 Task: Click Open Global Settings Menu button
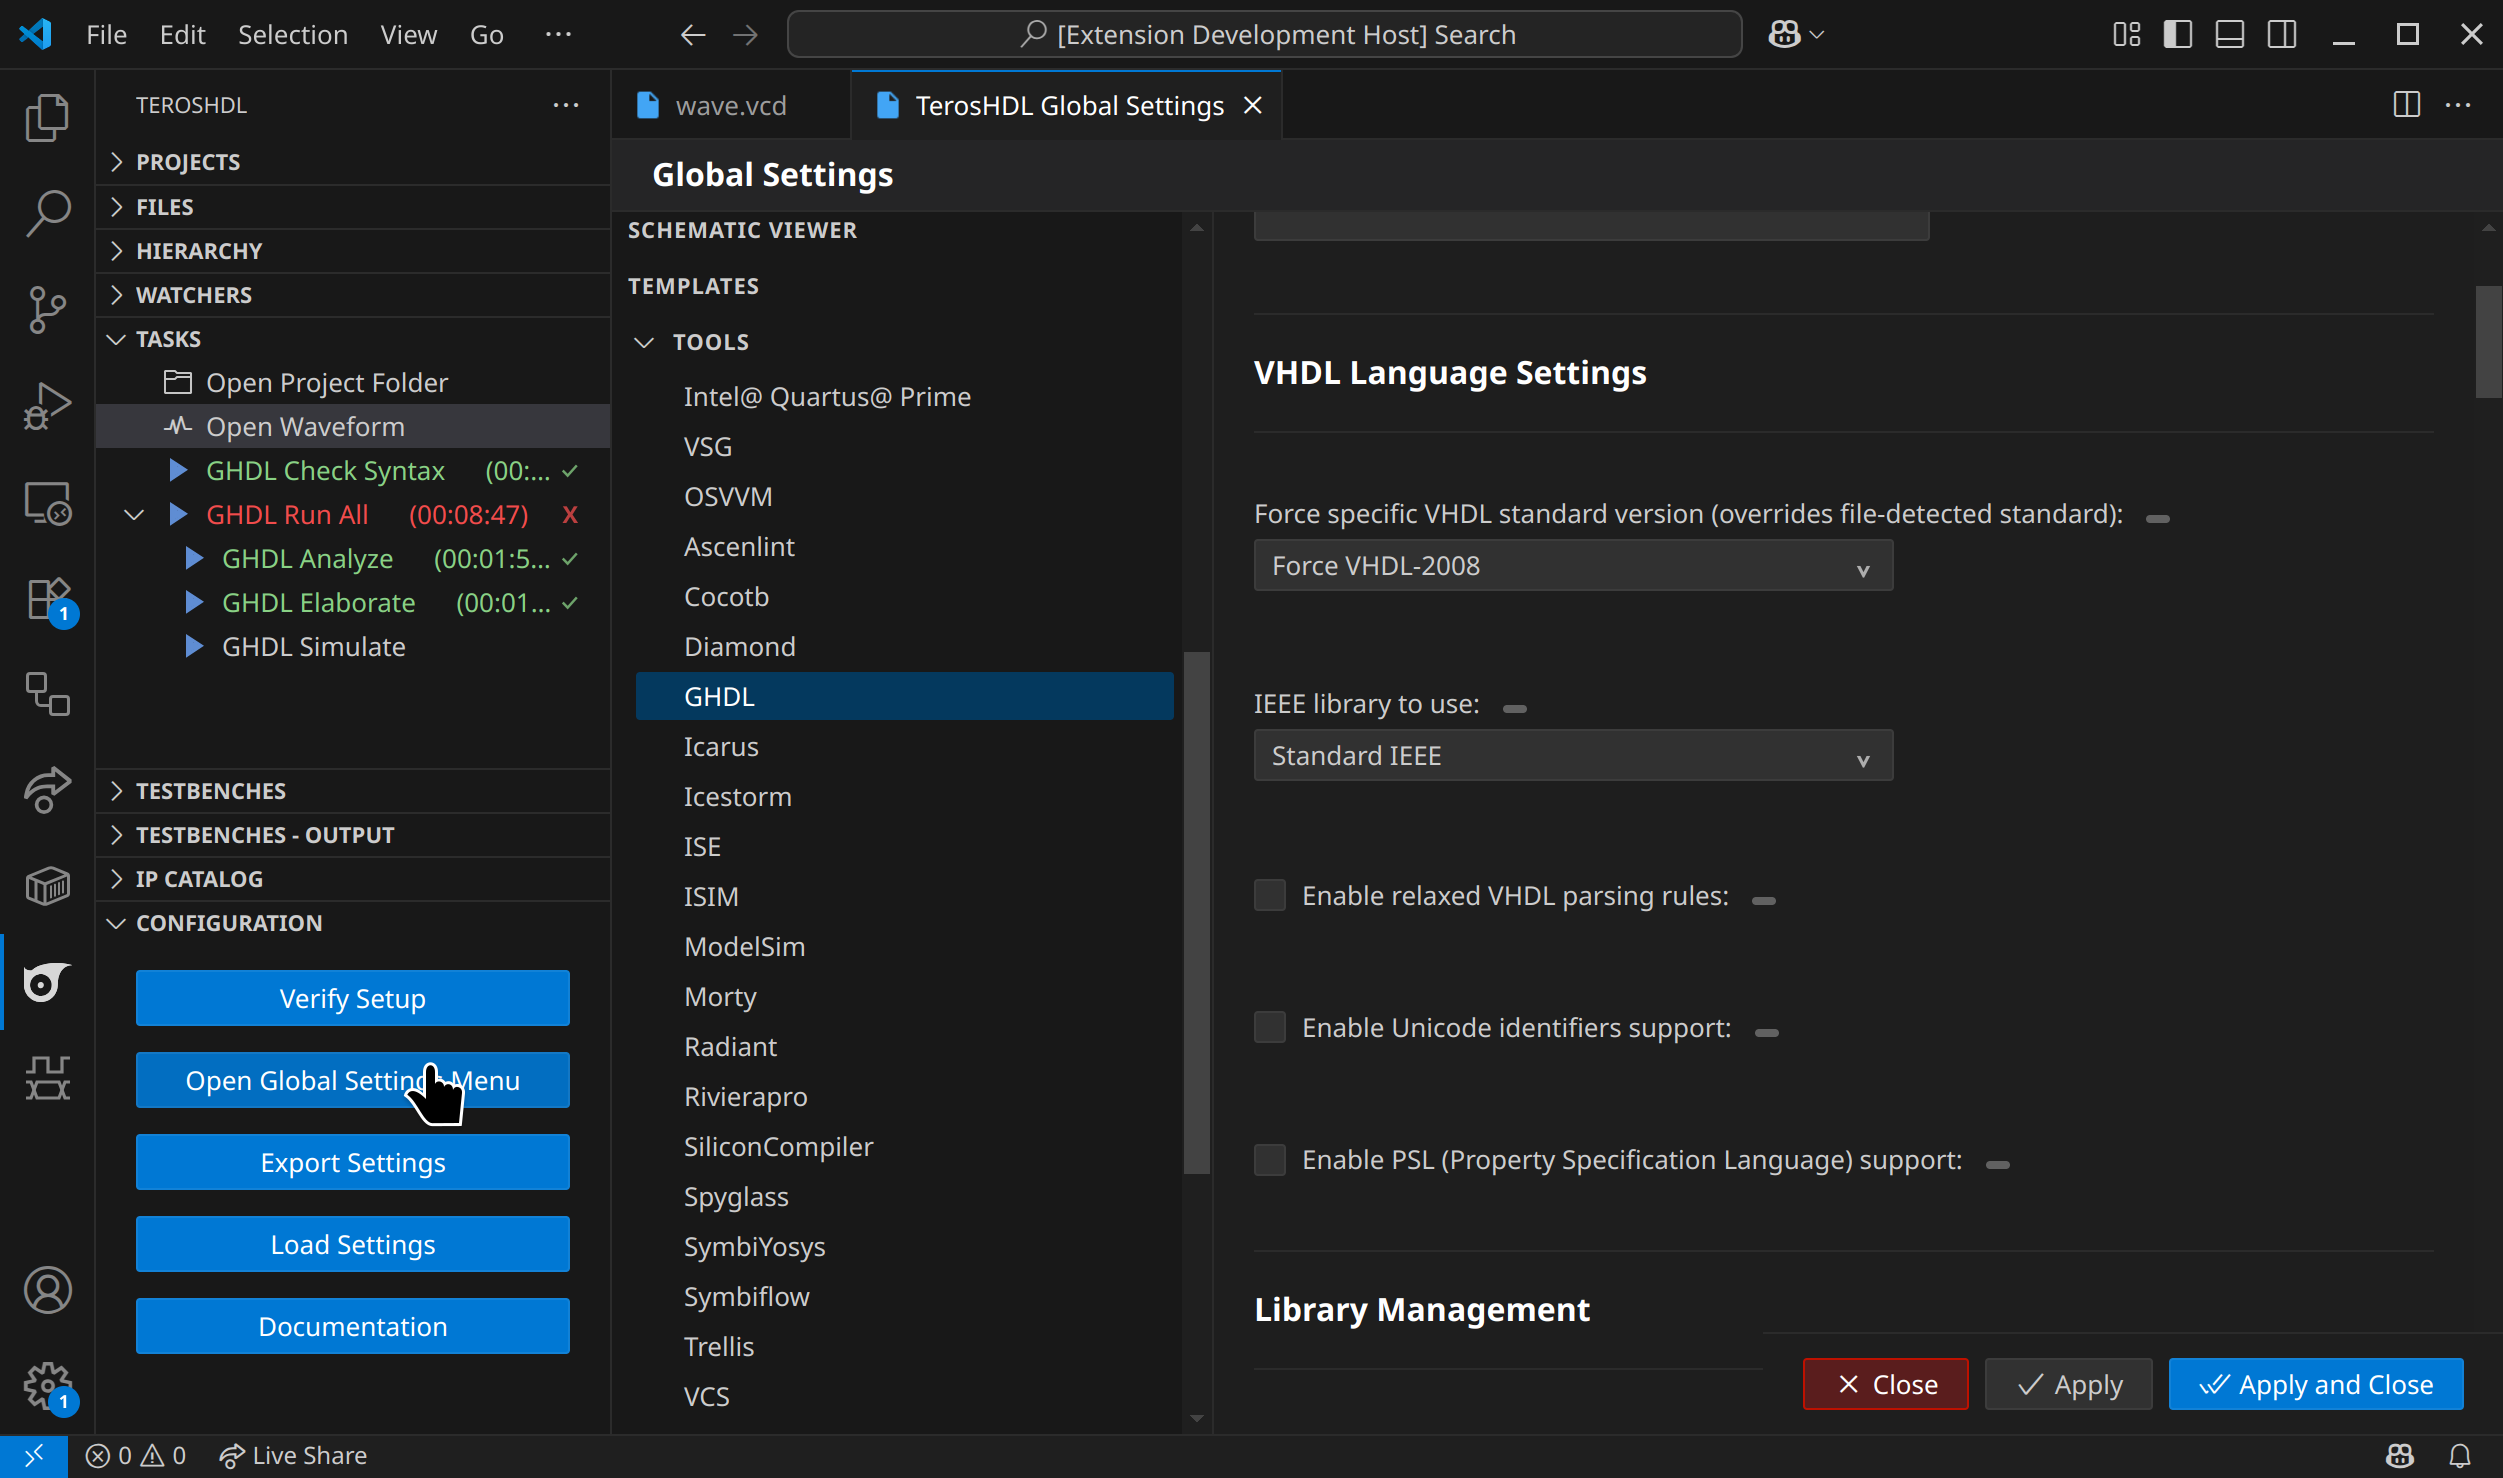point(353,1080)
